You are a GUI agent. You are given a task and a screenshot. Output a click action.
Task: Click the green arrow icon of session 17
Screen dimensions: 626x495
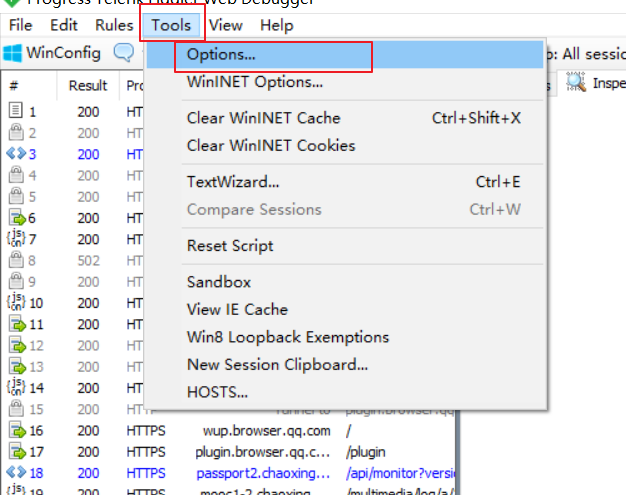click(17, 451)
